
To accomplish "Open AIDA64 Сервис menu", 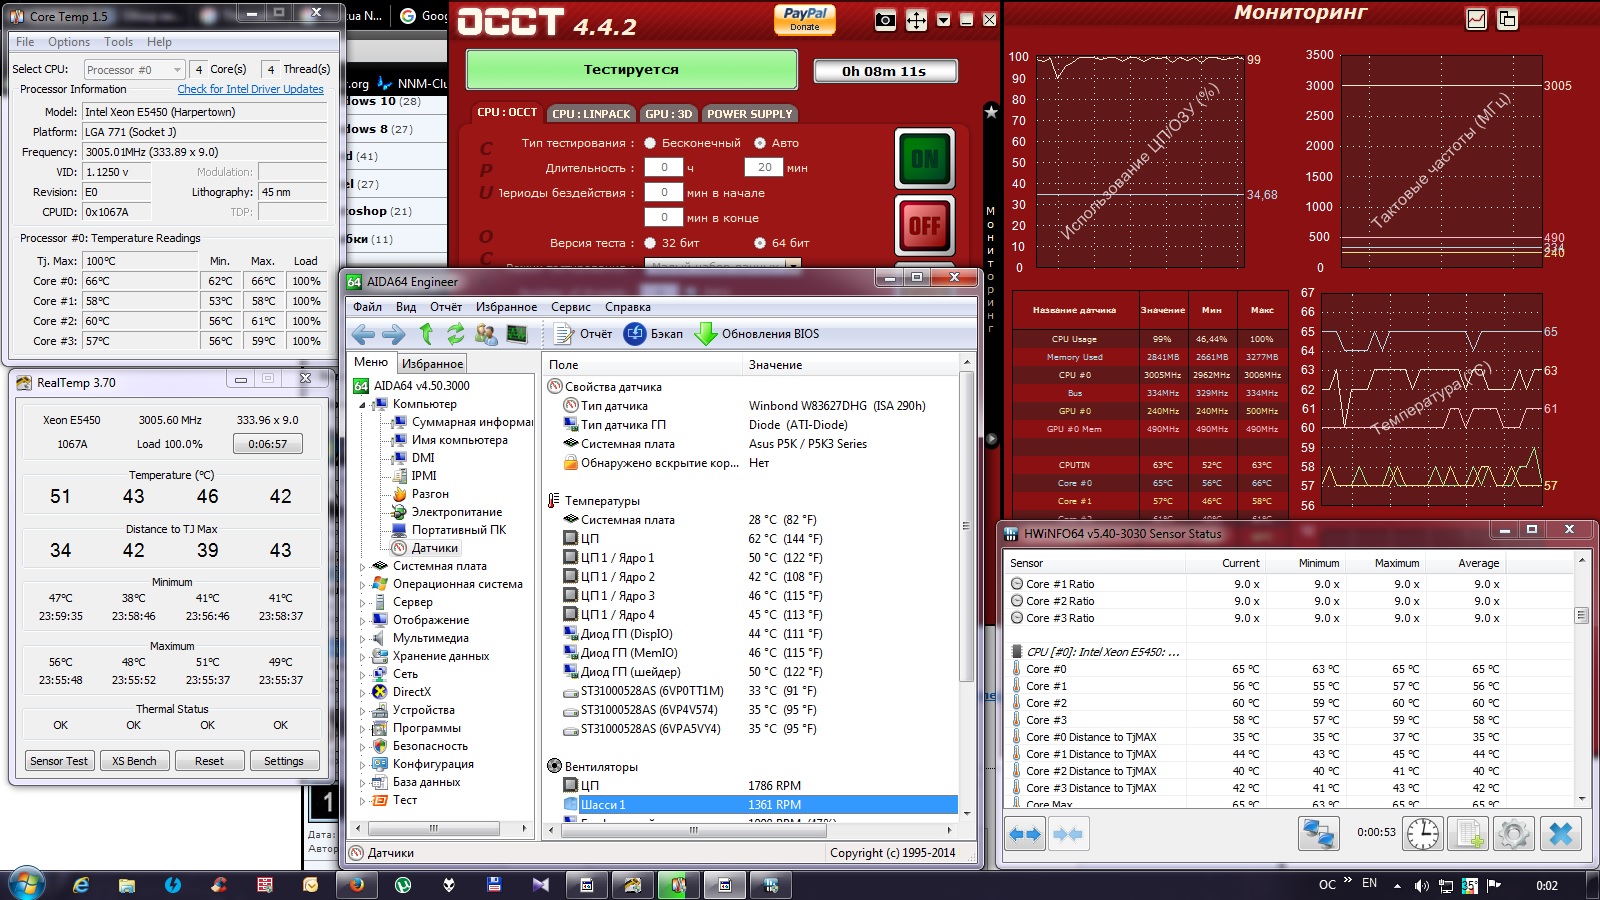I will pyautogui.click(x=571, y=307).
